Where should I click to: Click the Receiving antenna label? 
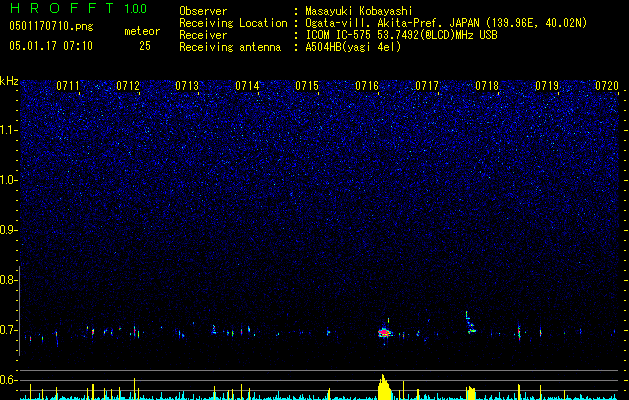coord(230,47)
